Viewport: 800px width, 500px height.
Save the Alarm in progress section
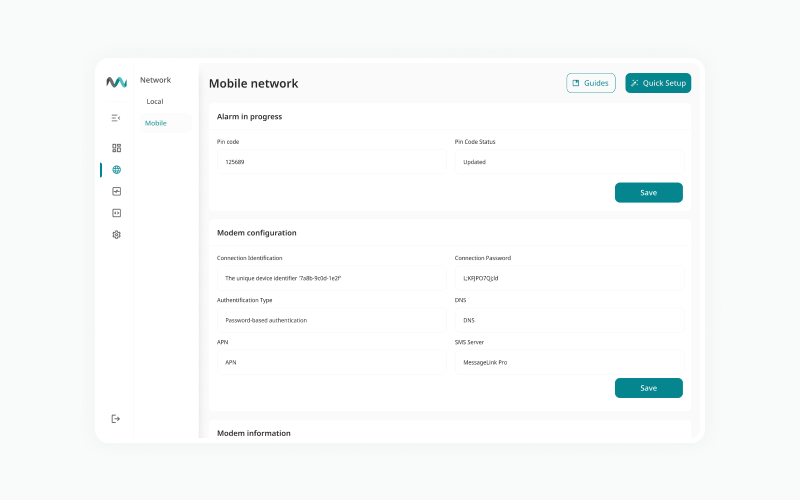[648, 192]
